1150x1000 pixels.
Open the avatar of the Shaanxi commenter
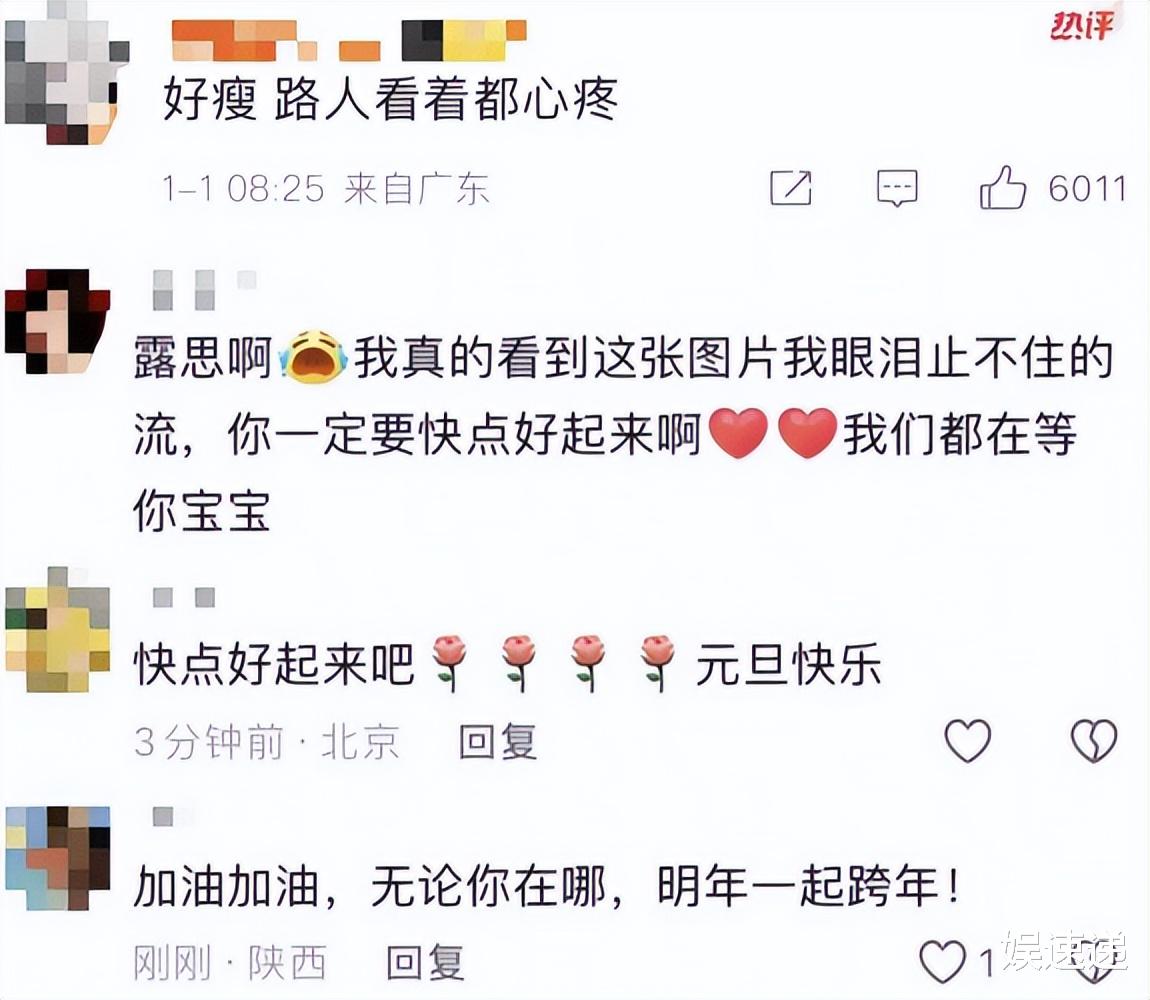pyautogui.click(x=57, y=857)
